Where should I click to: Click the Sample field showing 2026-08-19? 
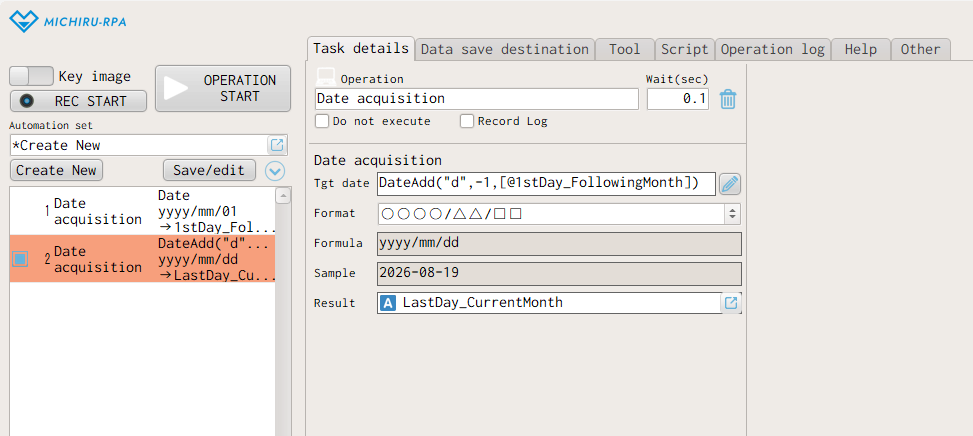pos(559,273)
